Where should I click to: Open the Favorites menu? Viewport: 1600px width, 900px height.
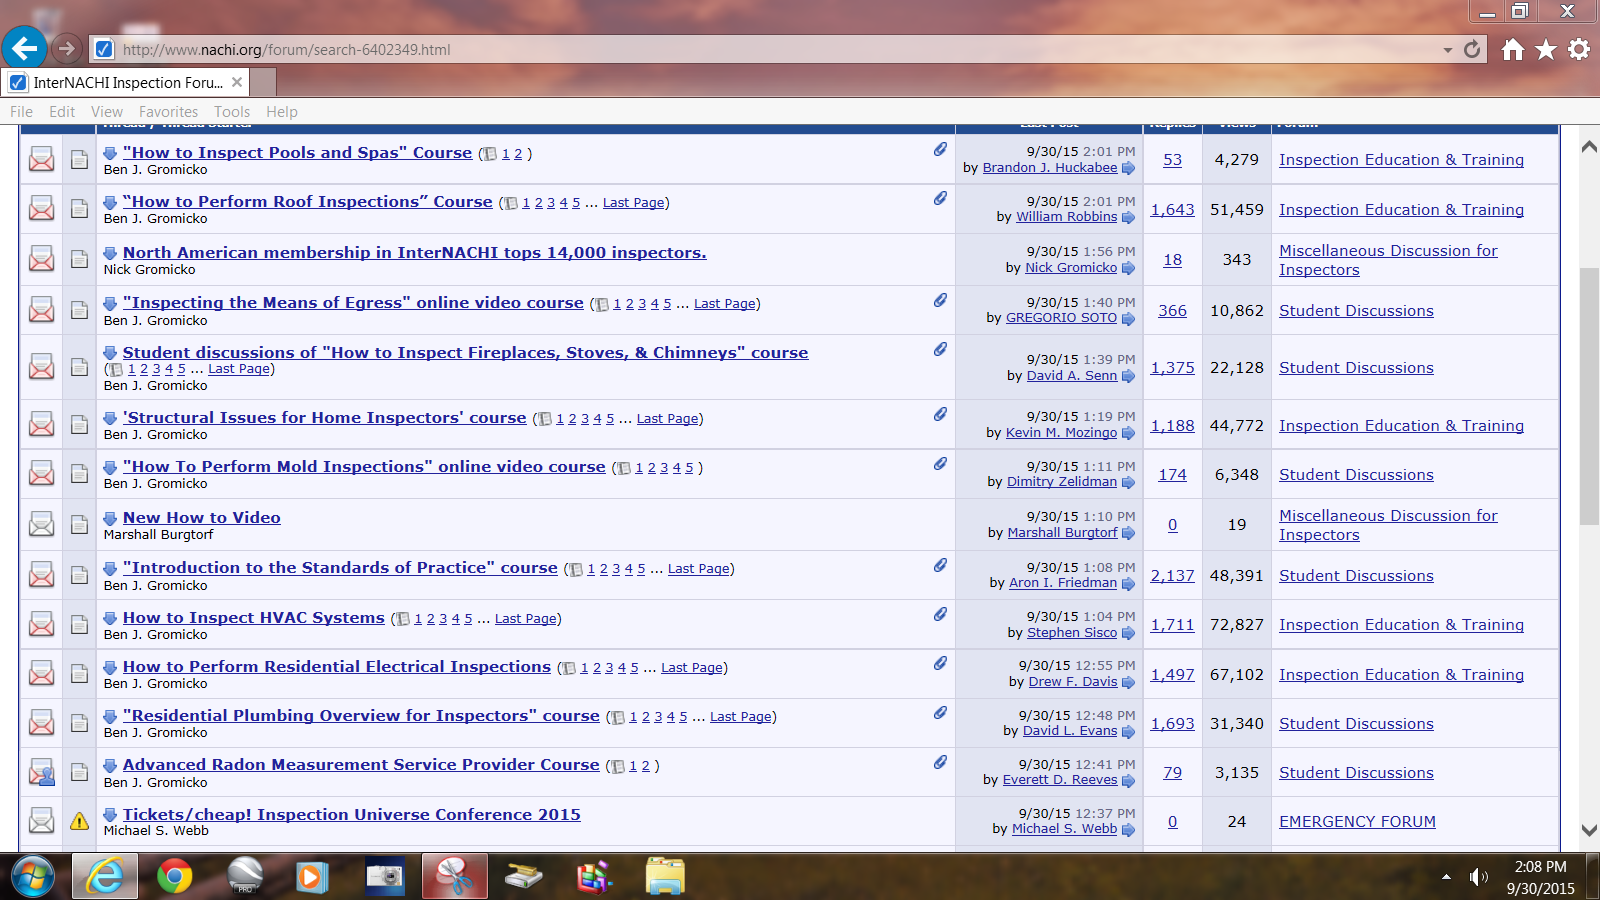click(x=168, y=112)
